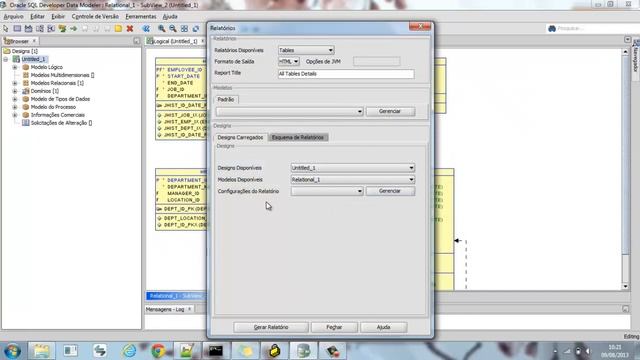Choose the New View toolbar icon
This screenshot has width=640, height=360.
(29, 29)
